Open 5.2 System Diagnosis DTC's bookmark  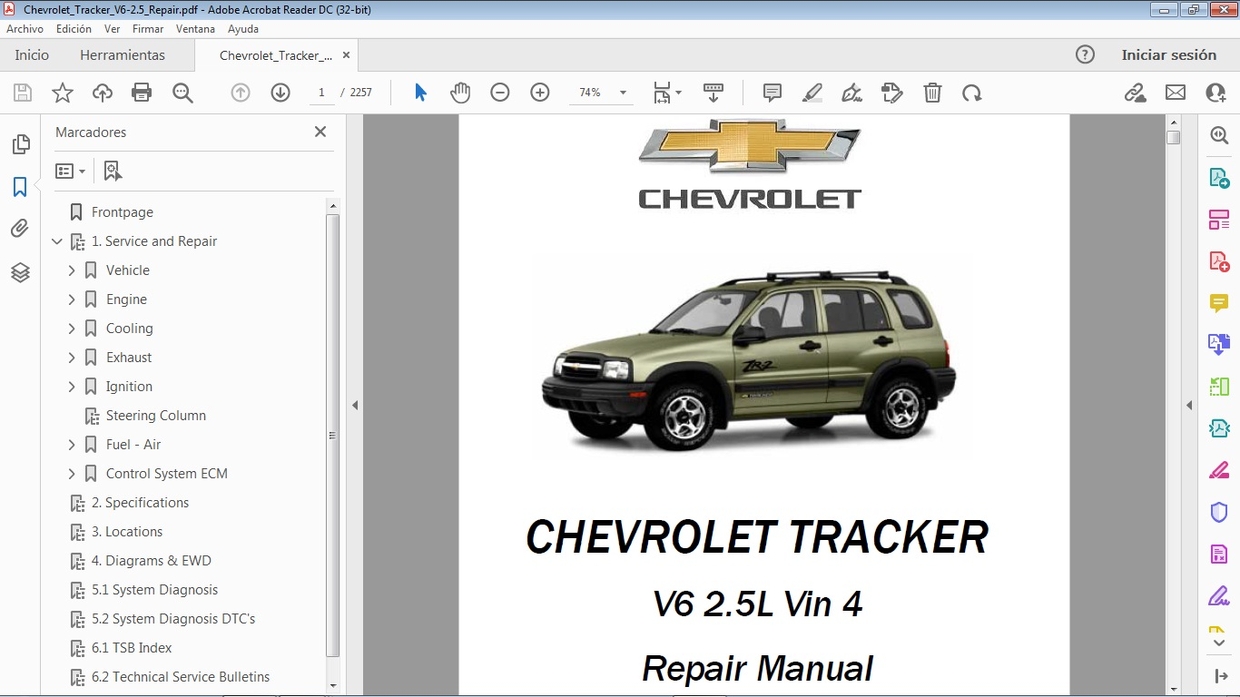(173, 618)
